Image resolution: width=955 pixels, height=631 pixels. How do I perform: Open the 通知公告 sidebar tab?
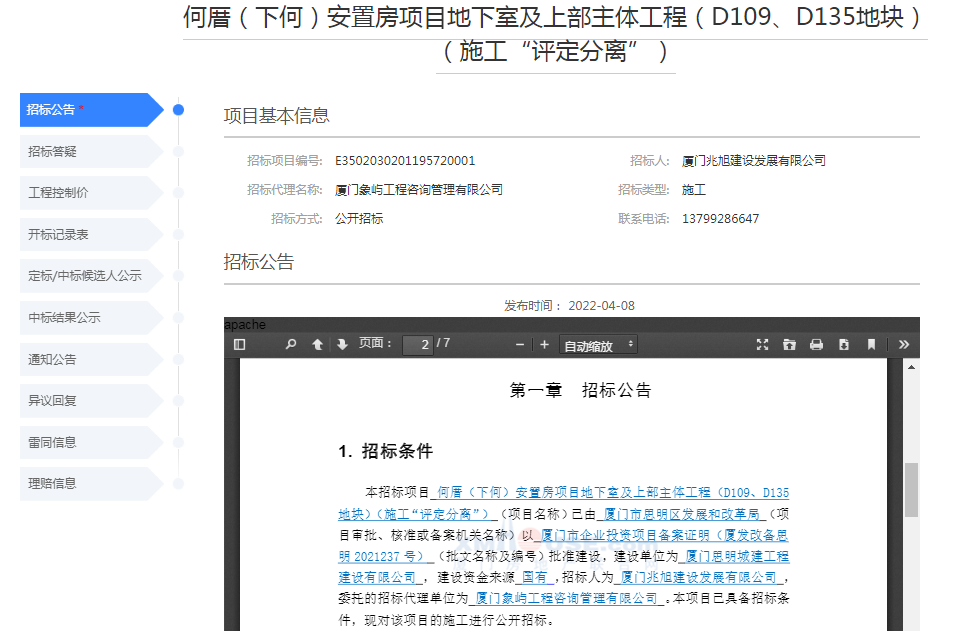tap(91, 359)
